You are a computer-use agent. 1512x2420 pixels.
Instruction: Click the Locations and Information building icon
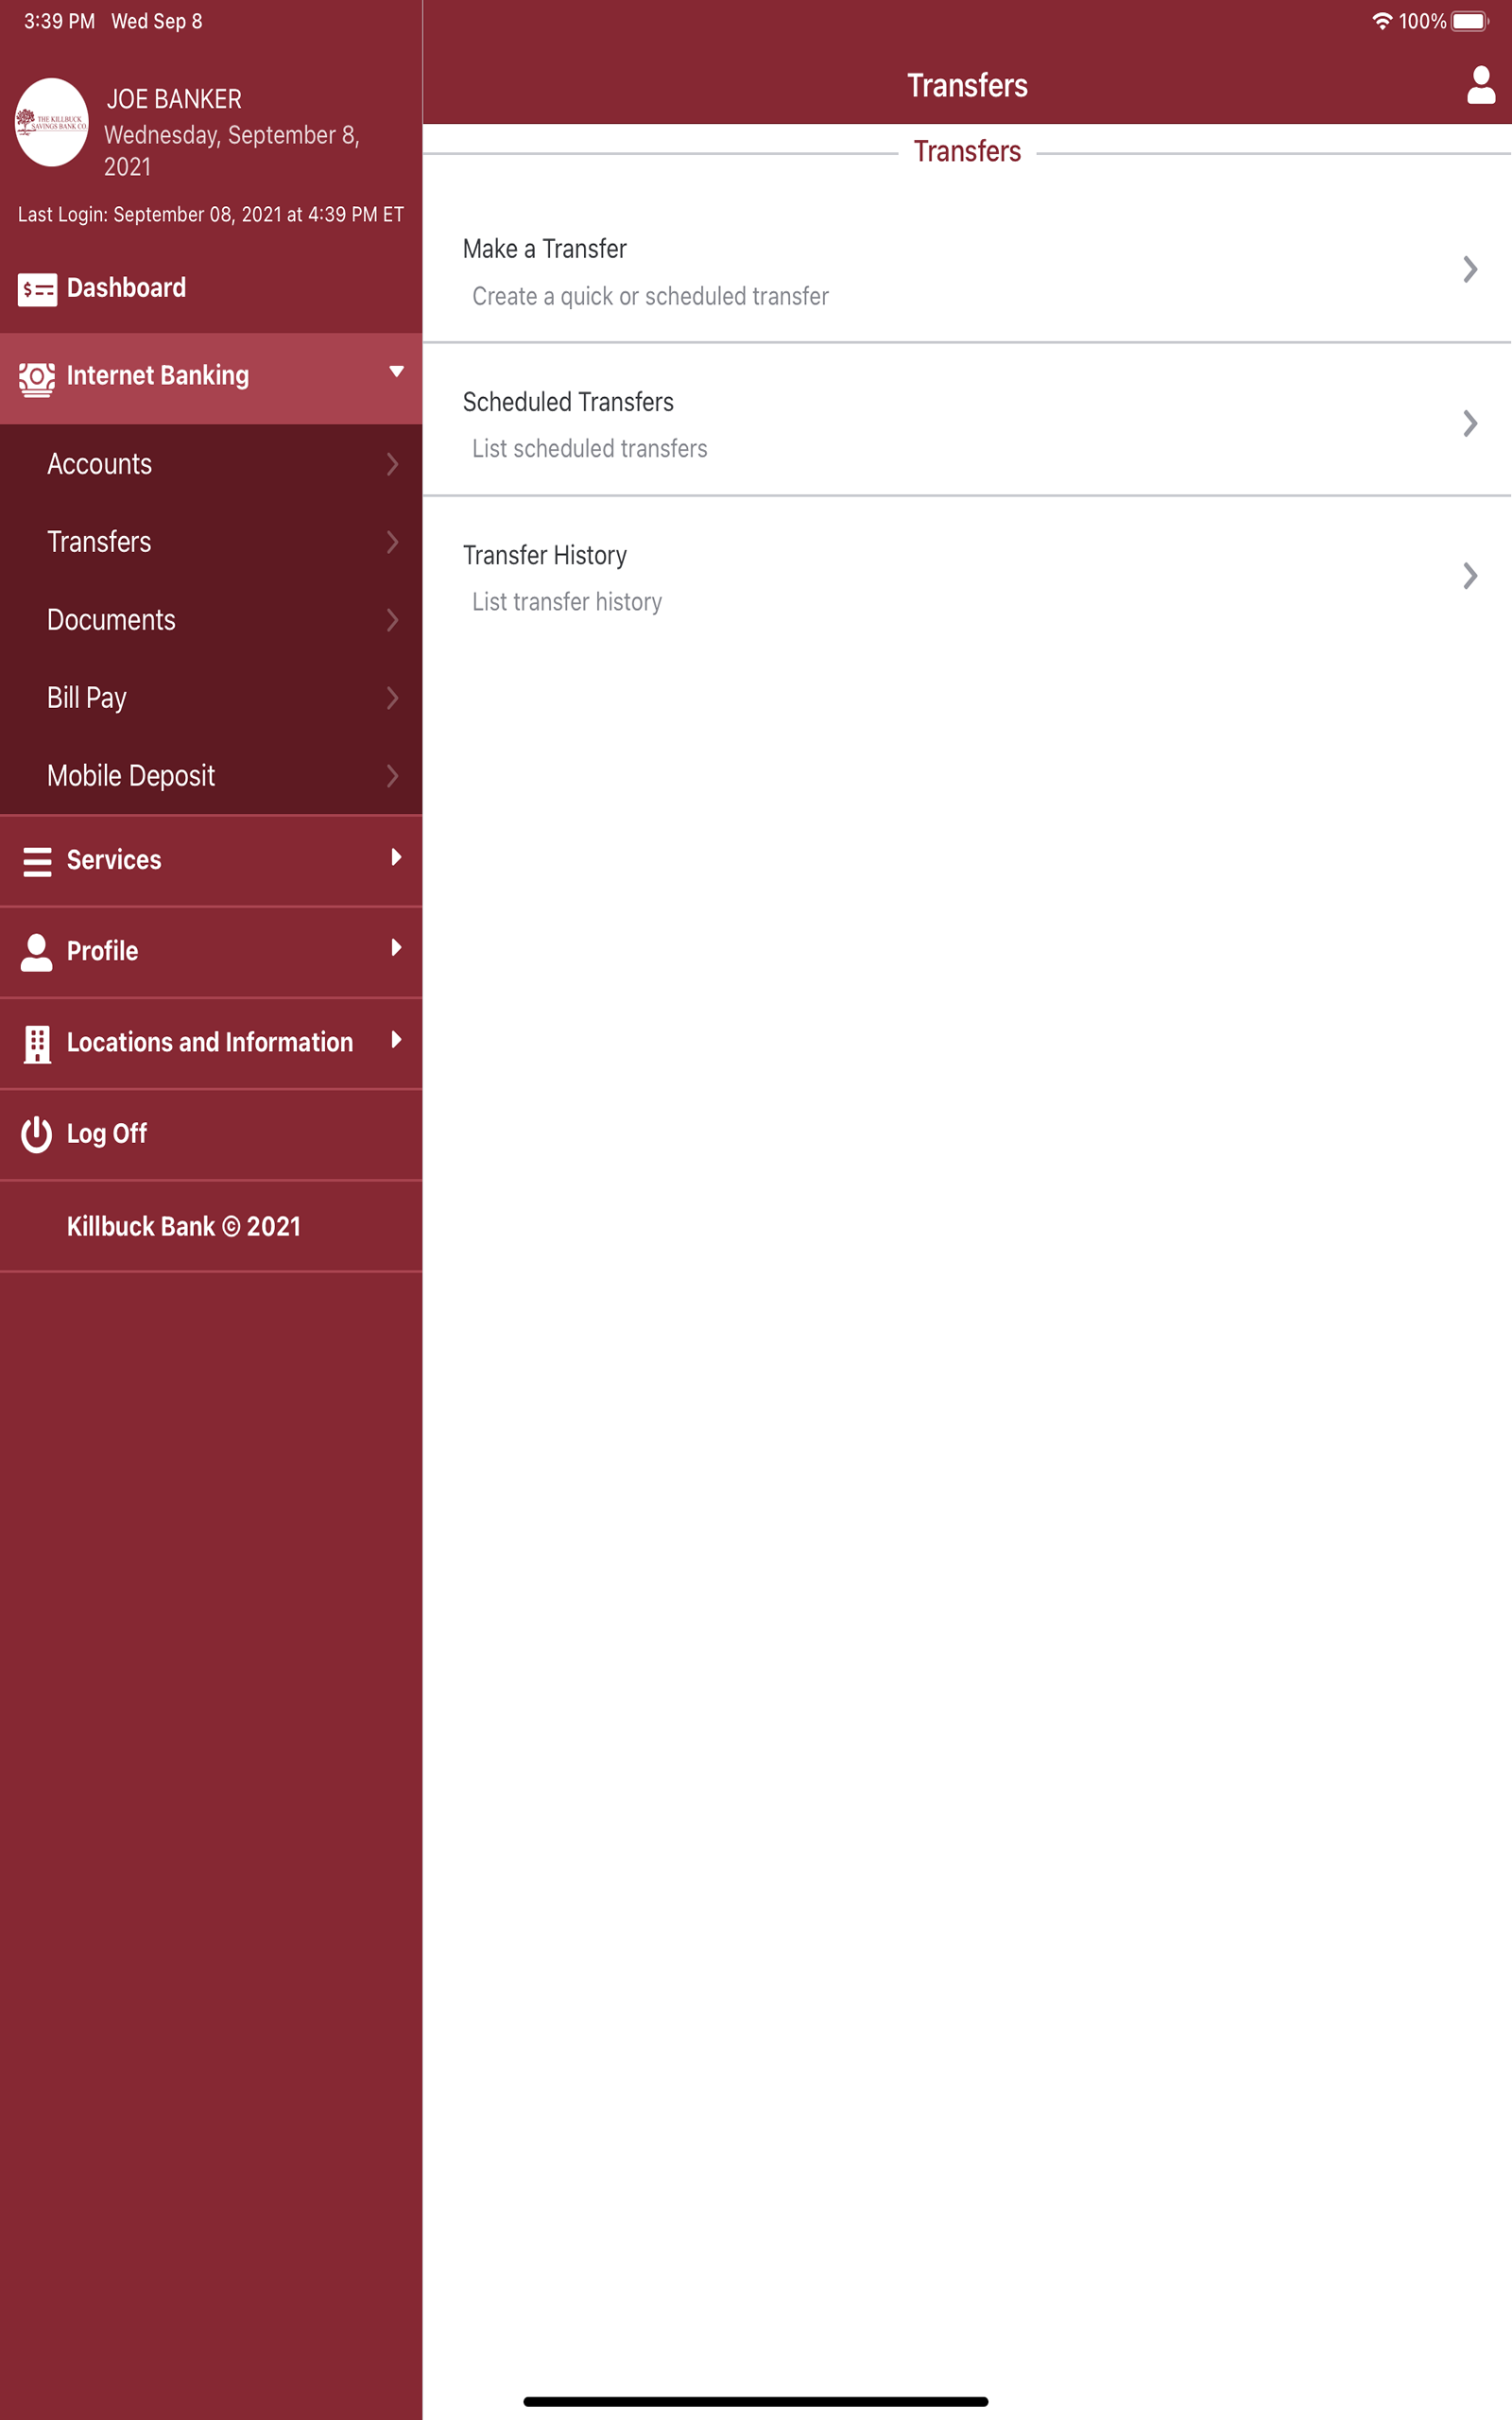[36, 1042]
